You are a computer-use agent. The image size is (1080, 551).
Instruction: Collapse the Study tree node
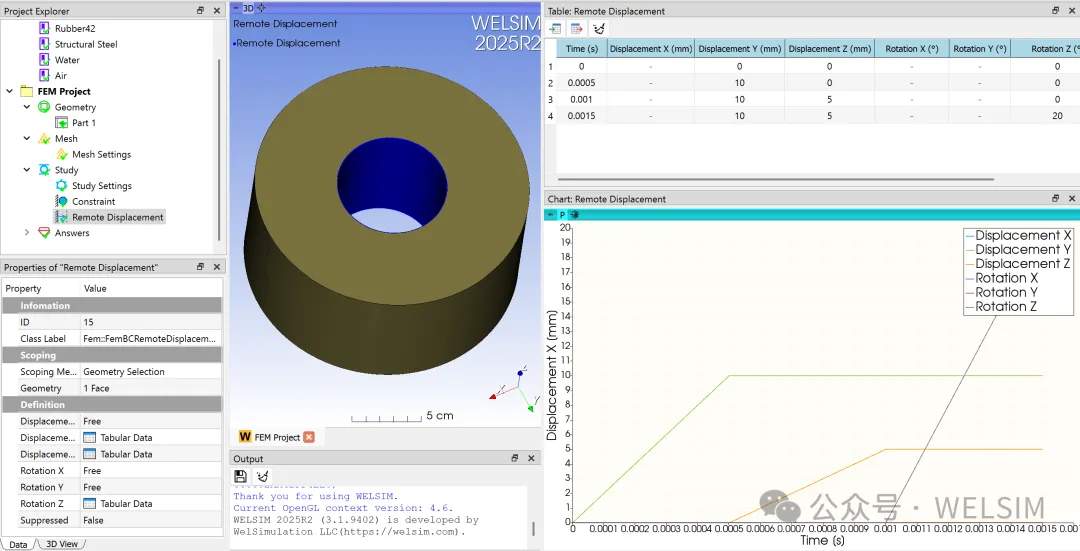click(27, 169)
